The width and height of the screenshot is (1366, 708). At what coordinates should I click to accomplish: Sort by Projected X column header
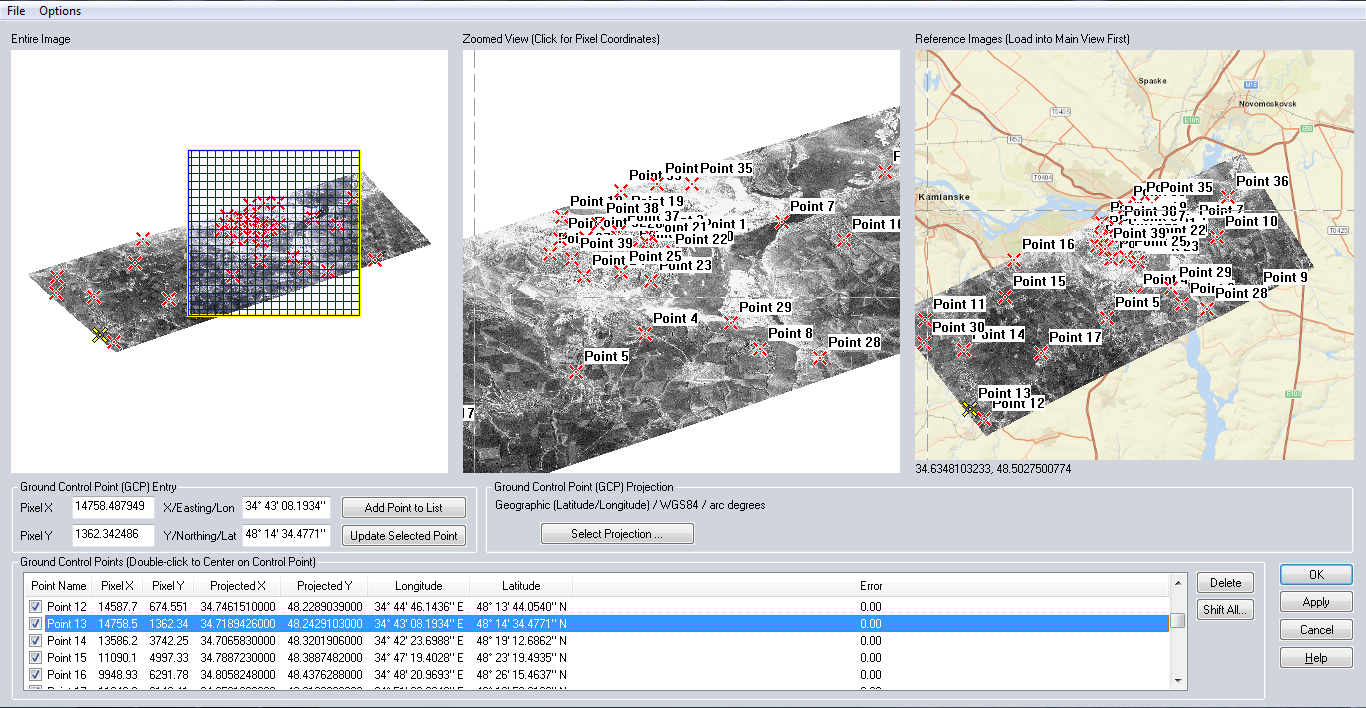pos(238,586)
